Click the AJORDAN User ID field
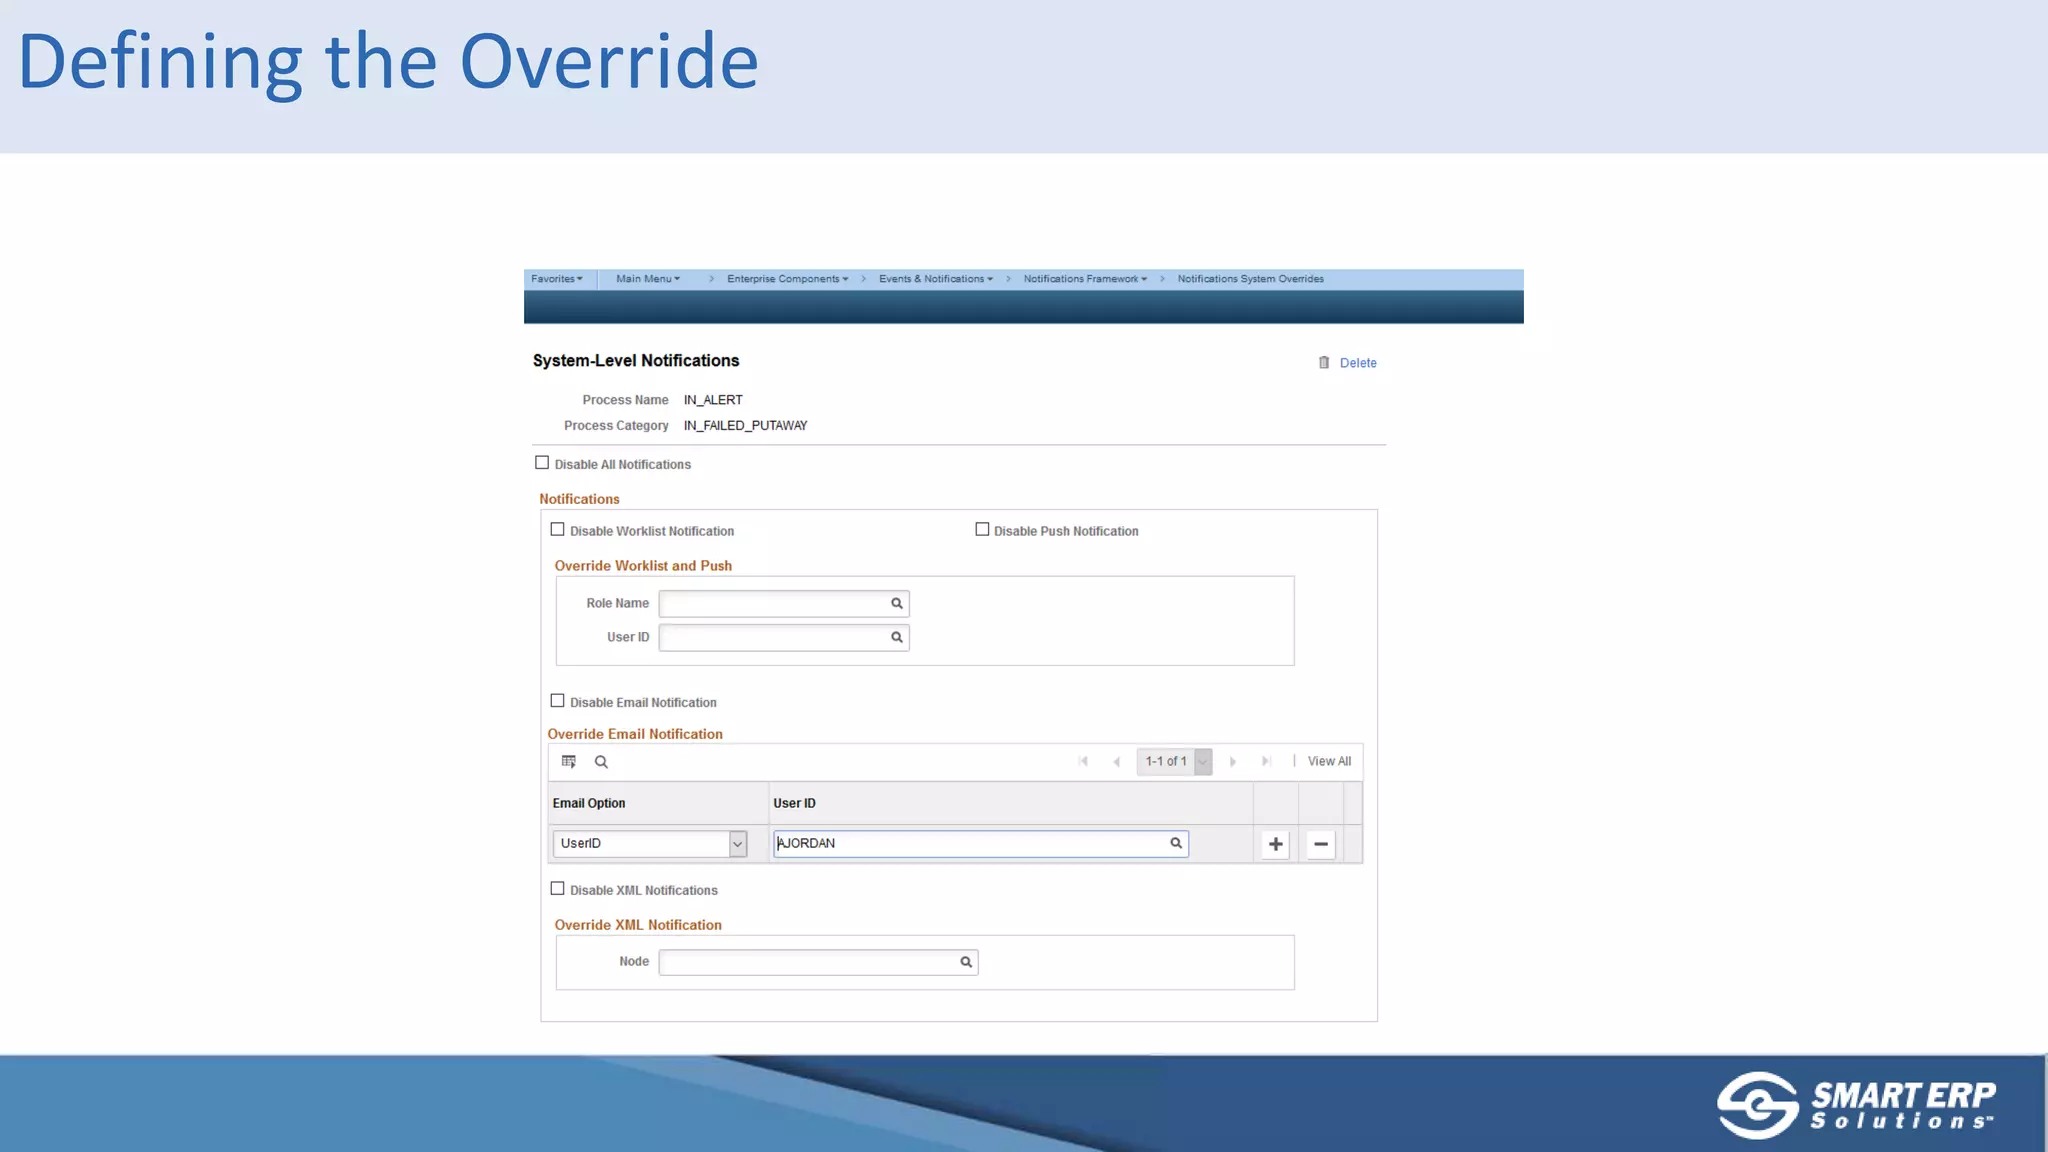The width and height of the screenshot is (2048, 1152). point(981,844)
